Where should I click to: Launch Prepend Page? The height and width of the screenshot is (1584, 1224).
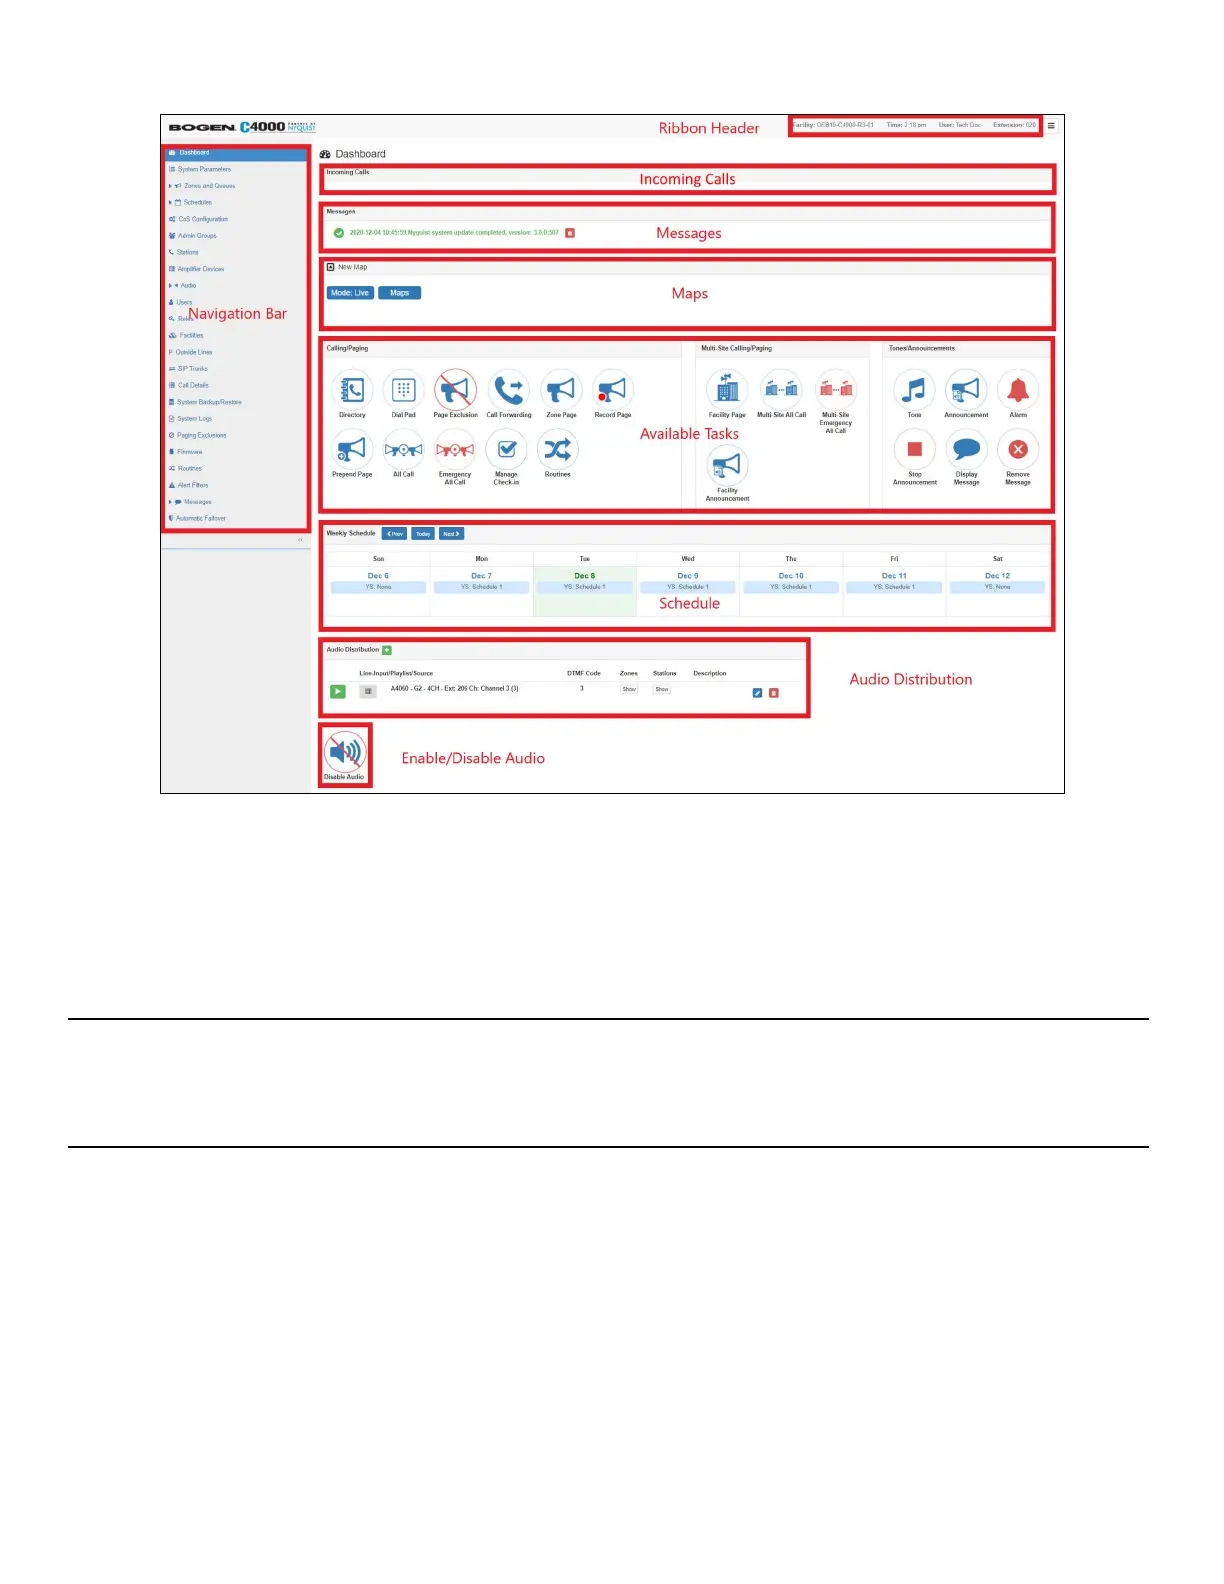pos(352,450)
